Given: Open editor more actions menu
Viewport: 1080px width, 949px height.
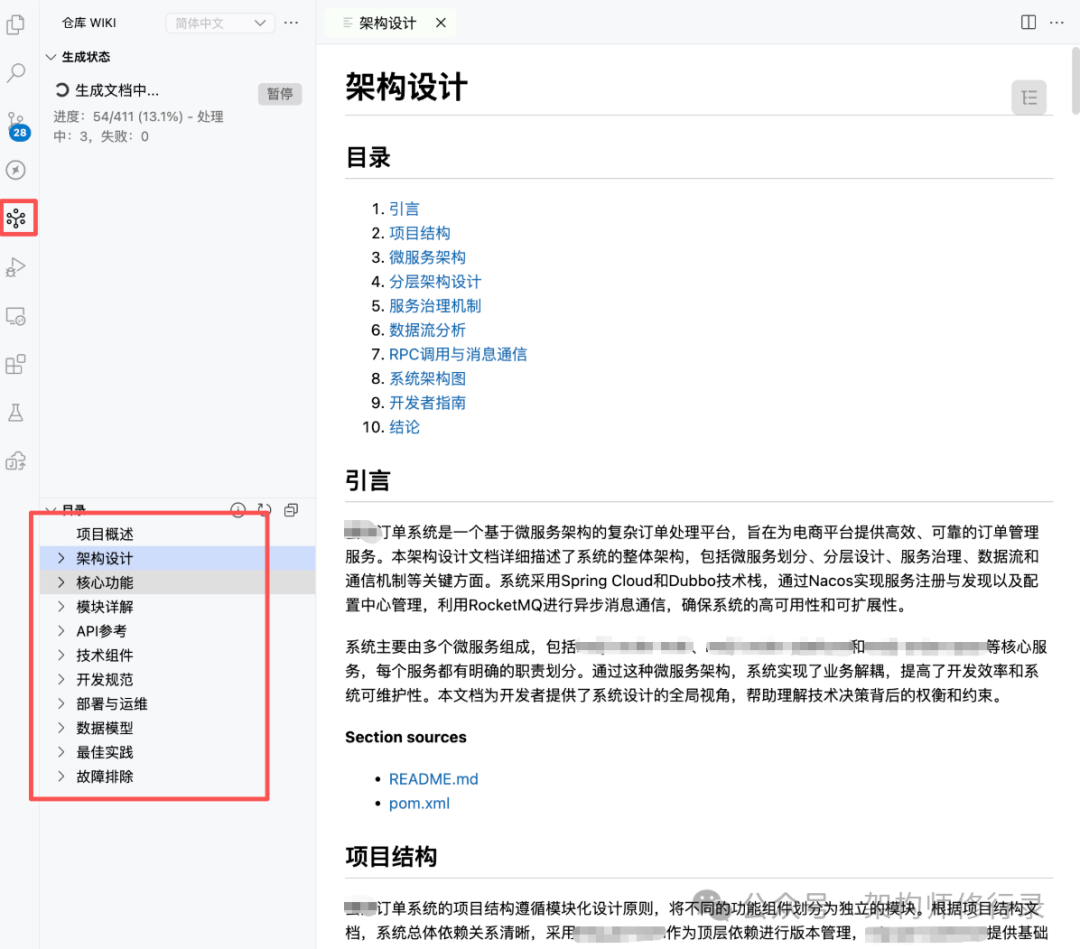Looking at the screenshot, I should tap(1057, 23).
